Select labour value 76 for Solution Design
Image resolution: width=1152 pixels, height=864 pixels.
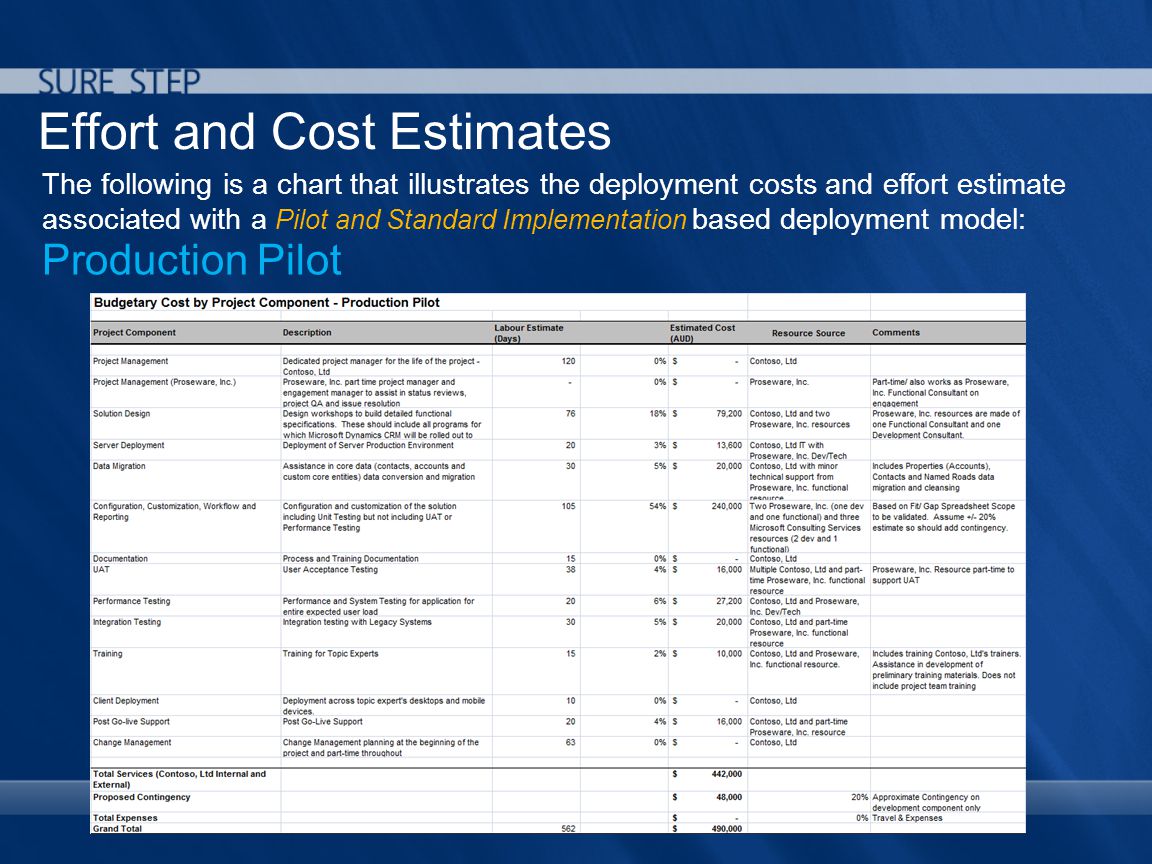pyautogui.click(x=570, y=414)
